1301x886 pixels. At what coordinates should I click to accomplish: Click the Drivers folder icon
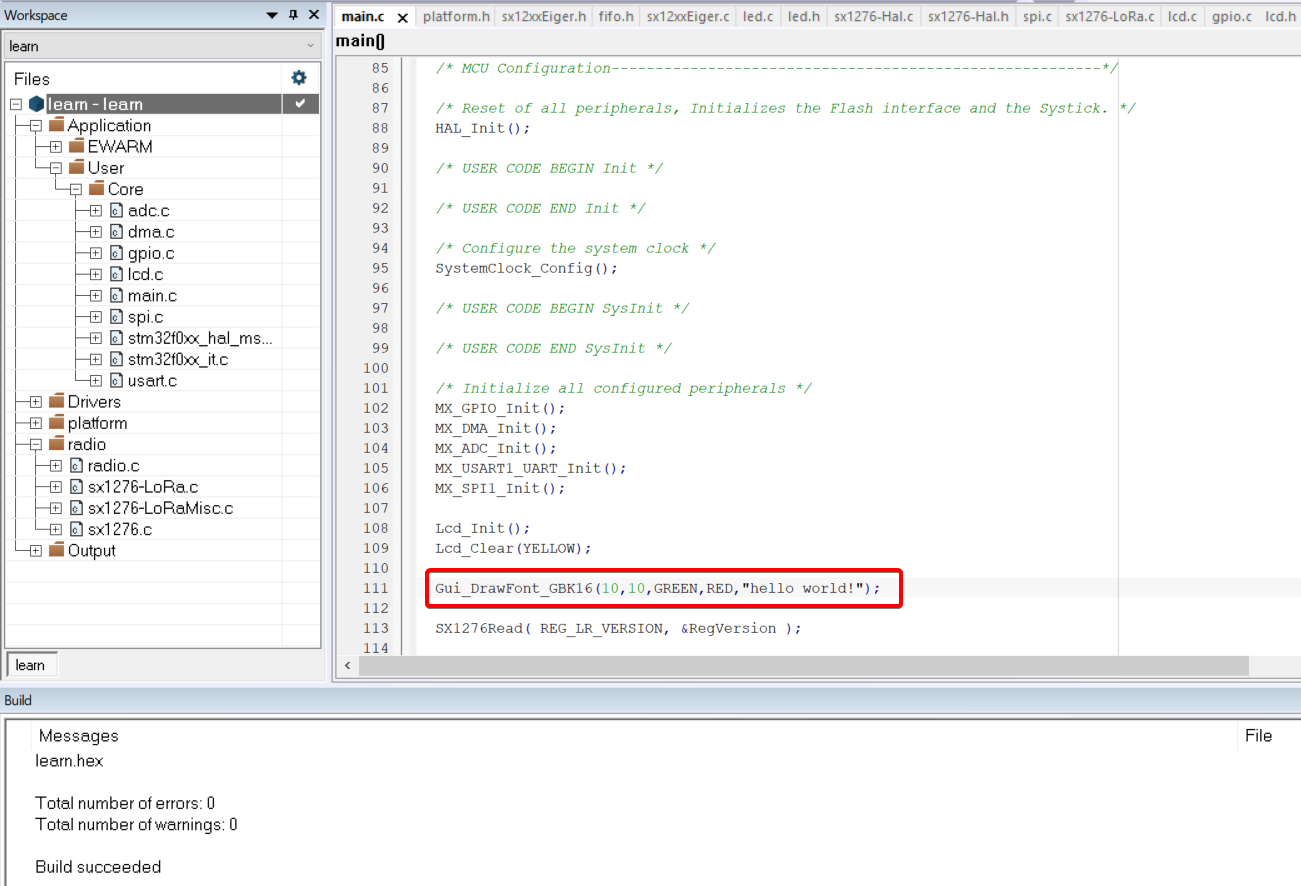coord(56,402)
